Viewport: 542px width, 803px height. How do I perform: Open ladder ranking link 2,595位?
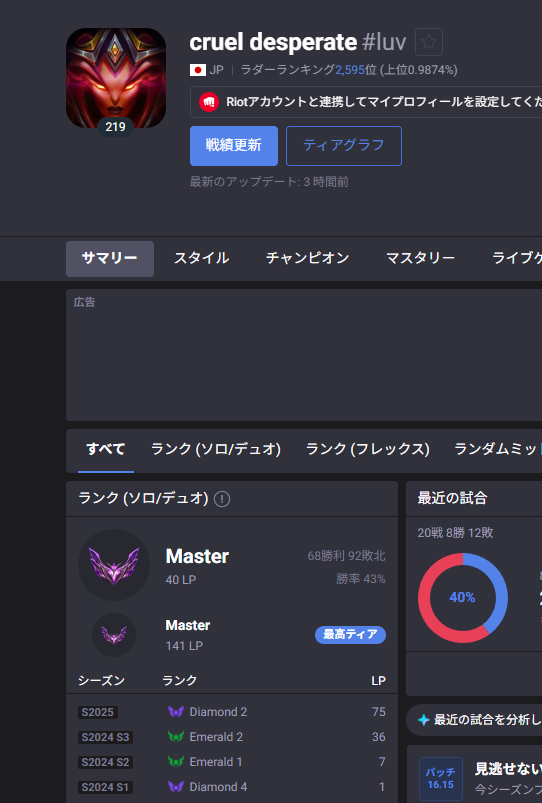click(356, 70)
